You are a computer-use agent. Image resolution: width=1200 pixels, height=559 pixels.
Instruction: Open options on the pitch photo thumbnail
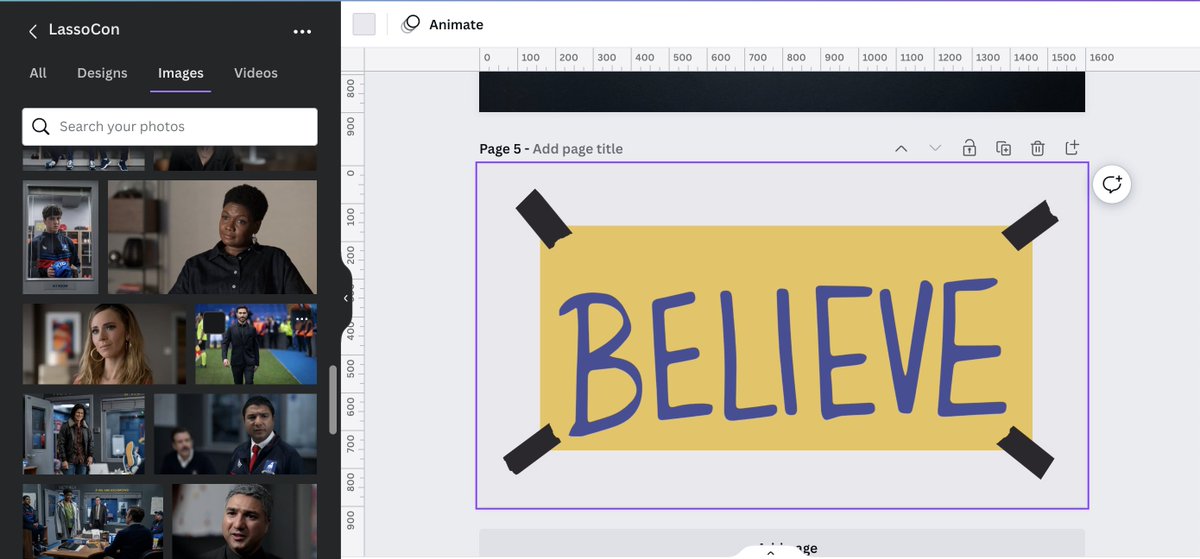[x=302, y=319]
